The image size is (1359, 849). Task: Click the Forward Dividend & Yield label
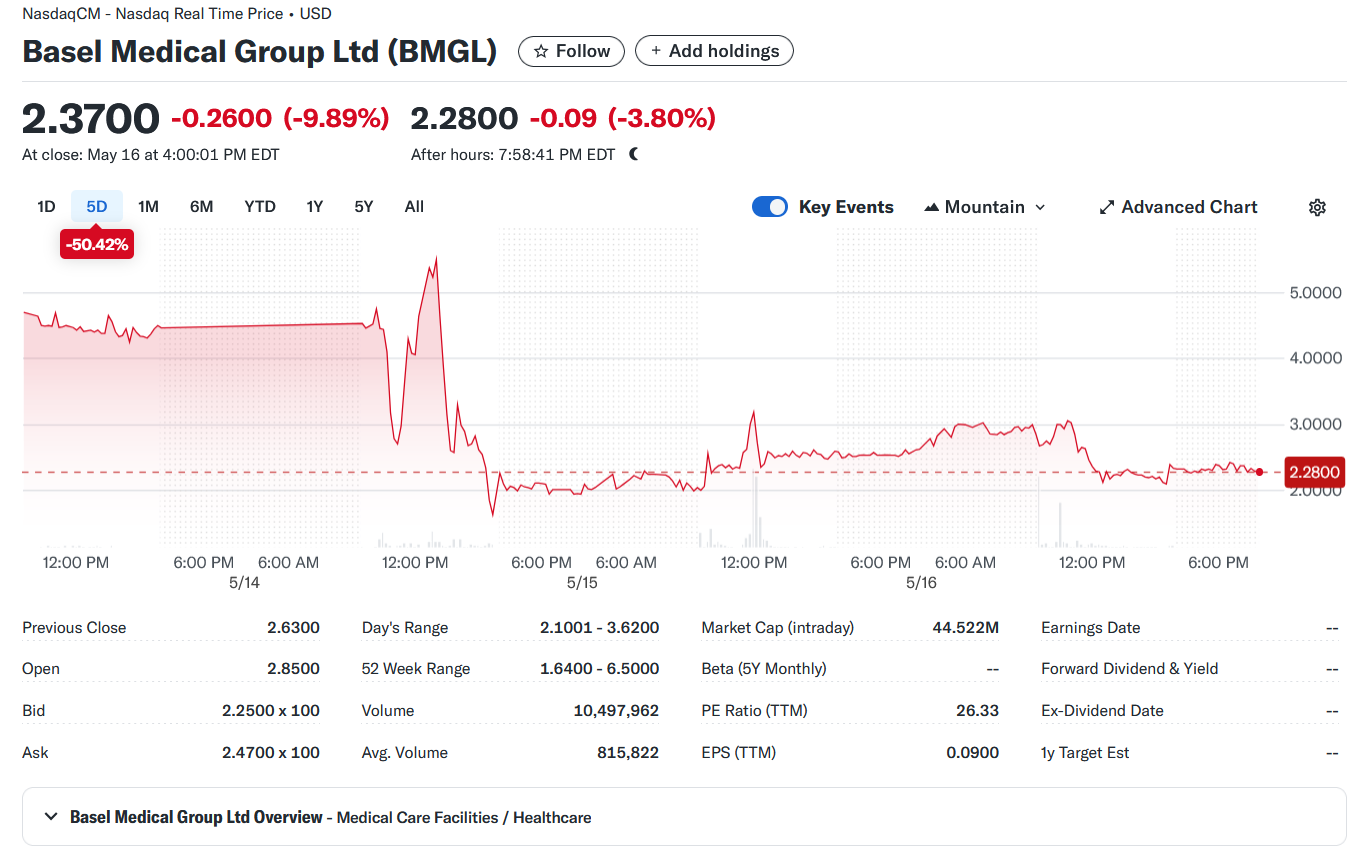coord(1129,669)
